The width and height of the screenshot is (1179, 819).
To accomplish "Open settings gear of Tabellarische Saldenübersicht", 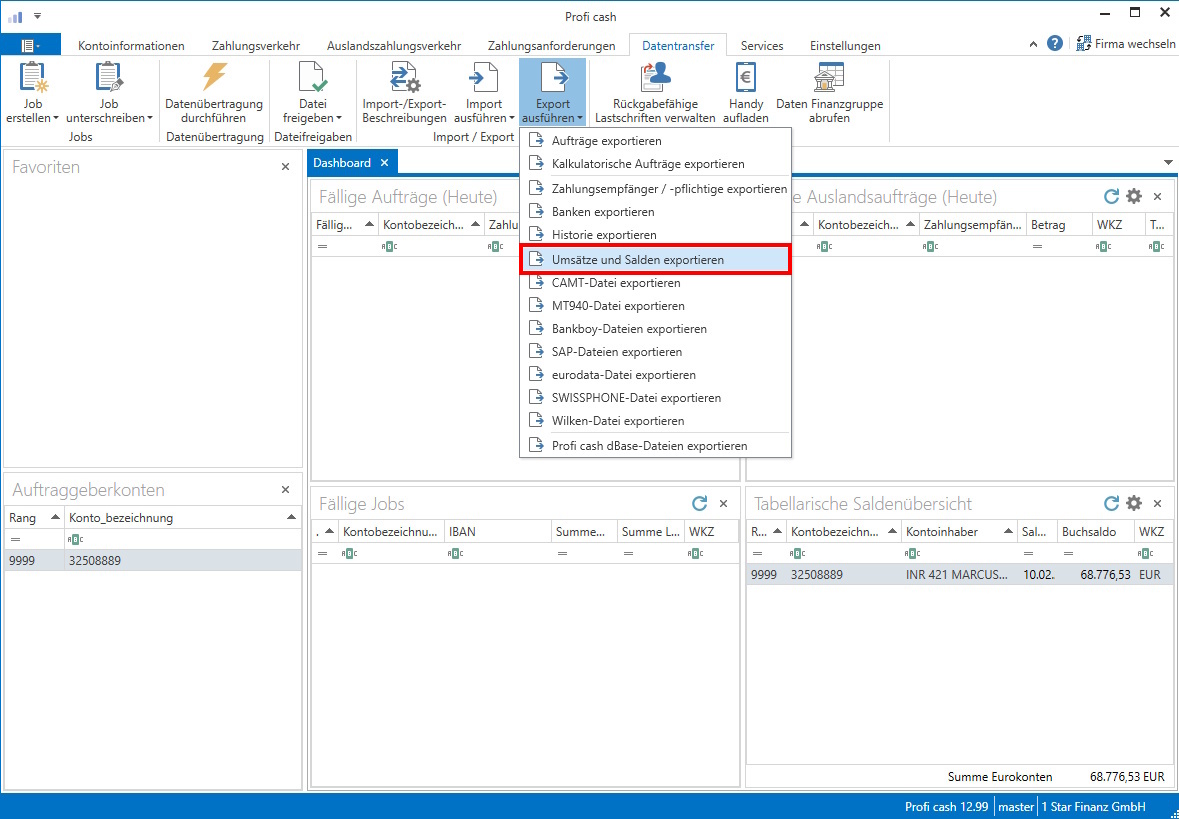I will (x=1133, y=503).
